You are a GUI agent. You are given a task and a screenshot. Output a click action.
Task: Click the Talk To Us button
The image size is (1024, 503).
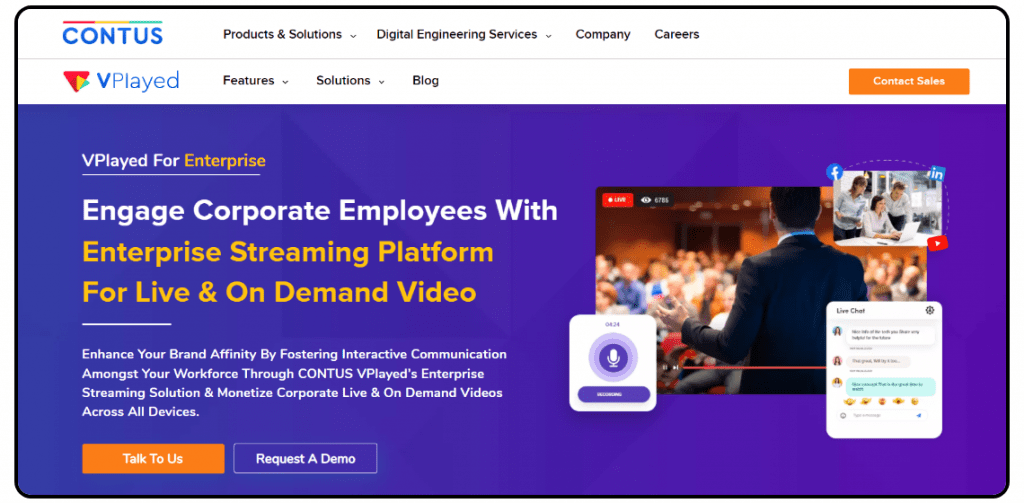tap(153, 459)
